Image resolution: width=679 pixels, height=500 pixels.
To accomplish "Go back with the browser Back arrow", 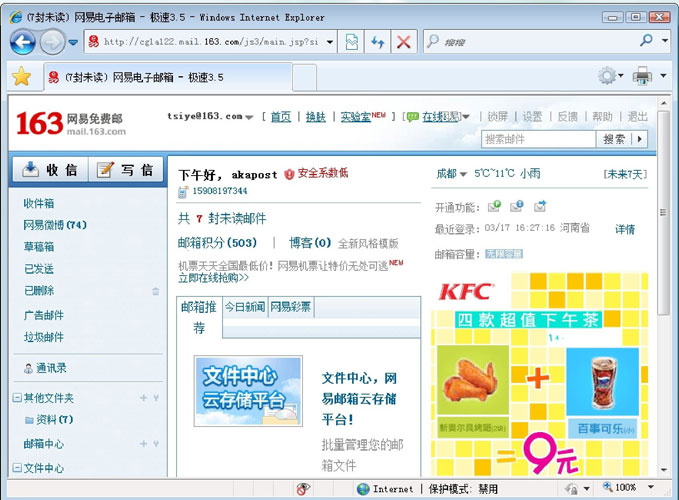I will (x=23, y=42).
